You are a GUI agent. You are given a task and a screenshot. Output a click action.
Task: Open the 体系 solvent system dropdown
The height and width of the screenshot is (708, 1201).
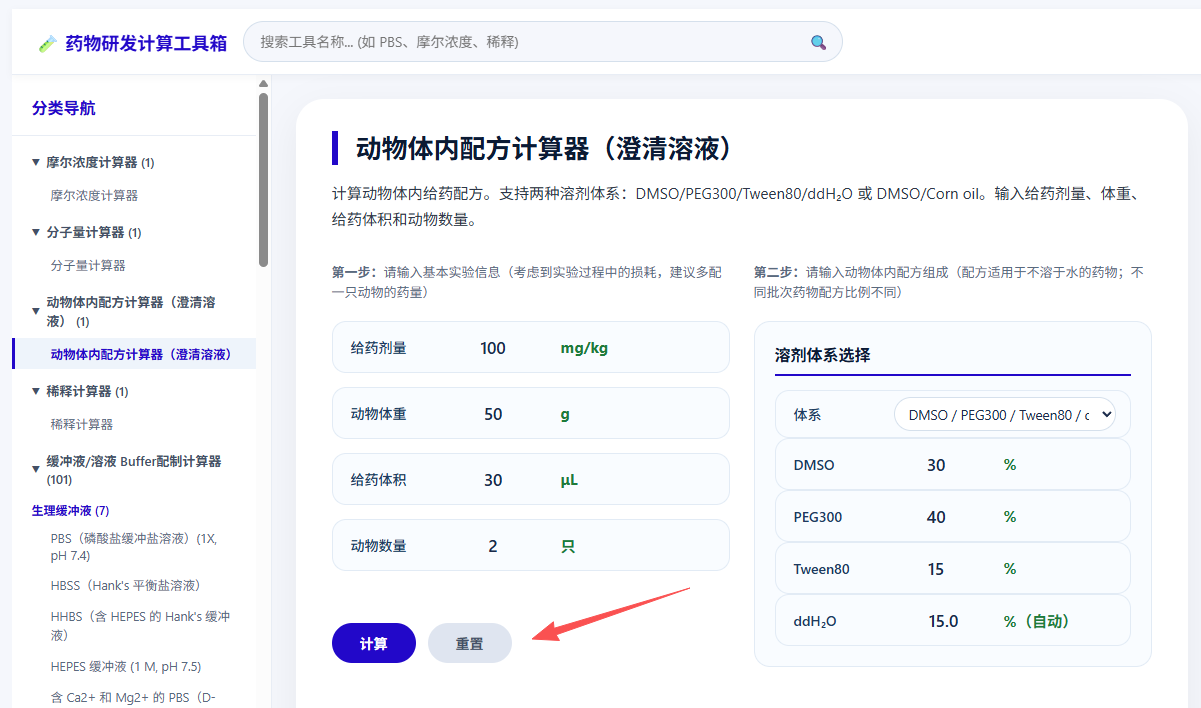(1004, 414)
